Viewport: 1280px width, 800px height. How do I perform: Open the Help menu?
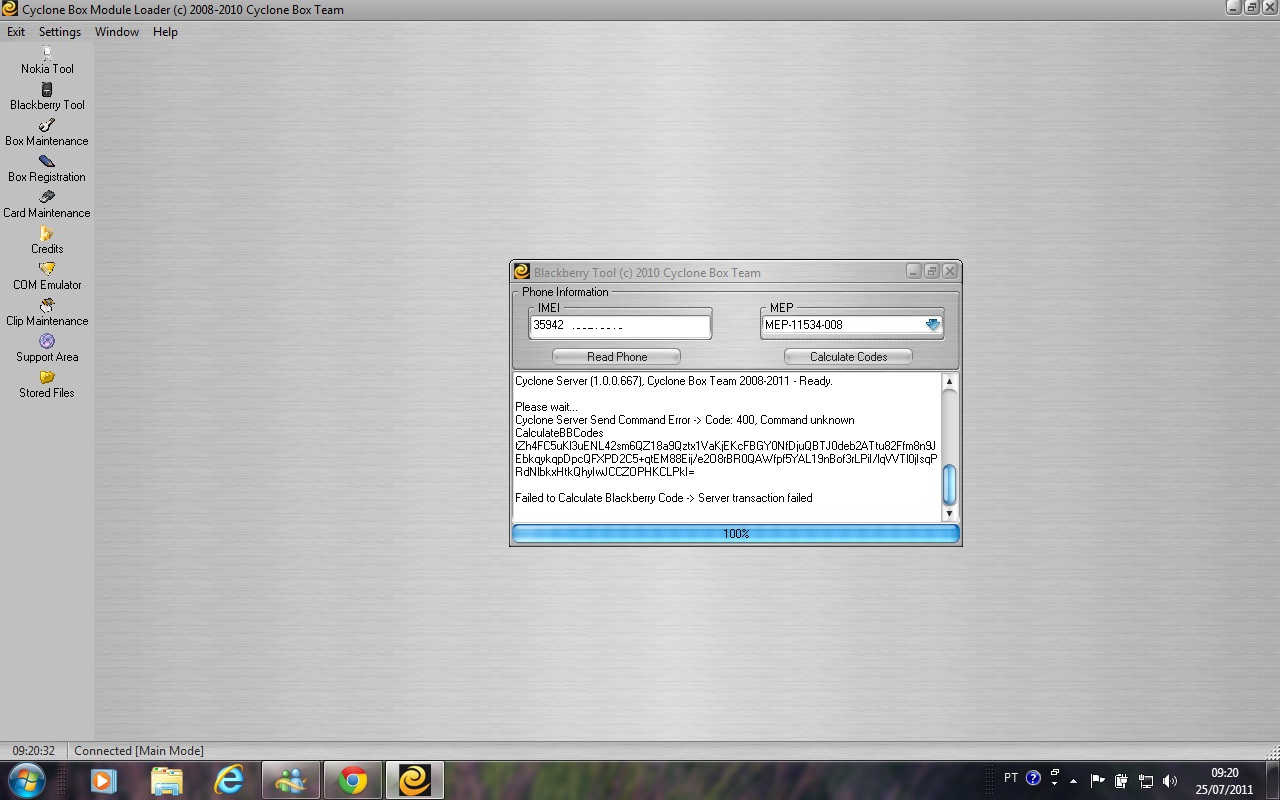click(x=165, y=32)
